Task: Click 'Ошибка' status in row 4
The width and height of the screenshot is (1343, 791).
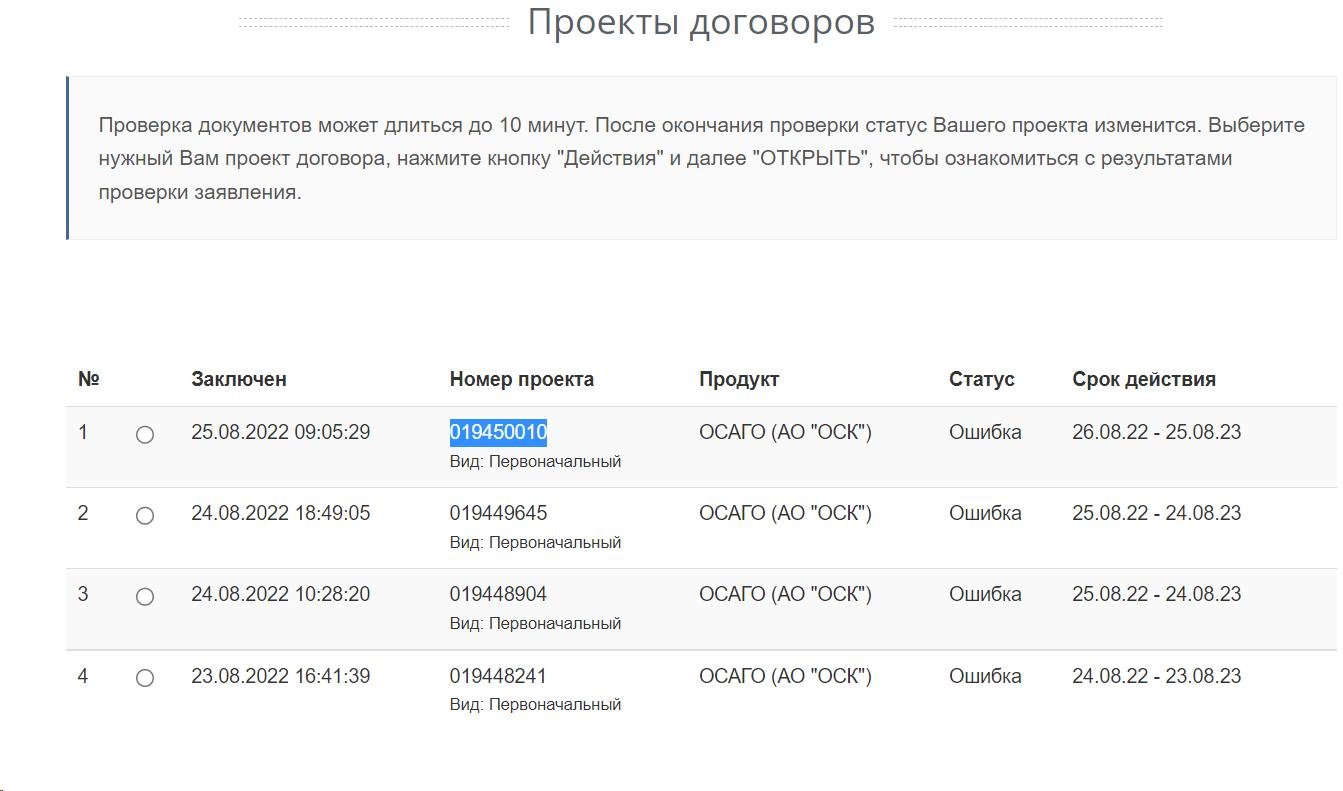Action: [985, 676]
